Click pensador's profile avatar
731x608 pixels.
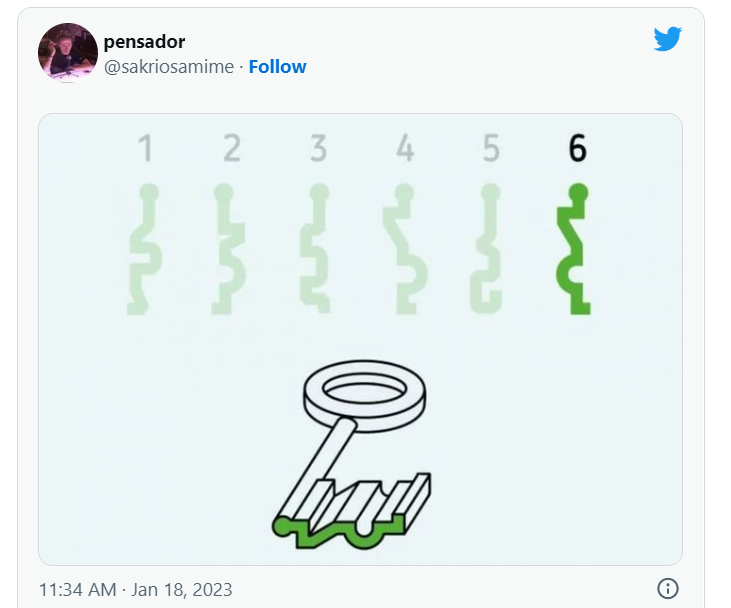[x=67, y=51]
